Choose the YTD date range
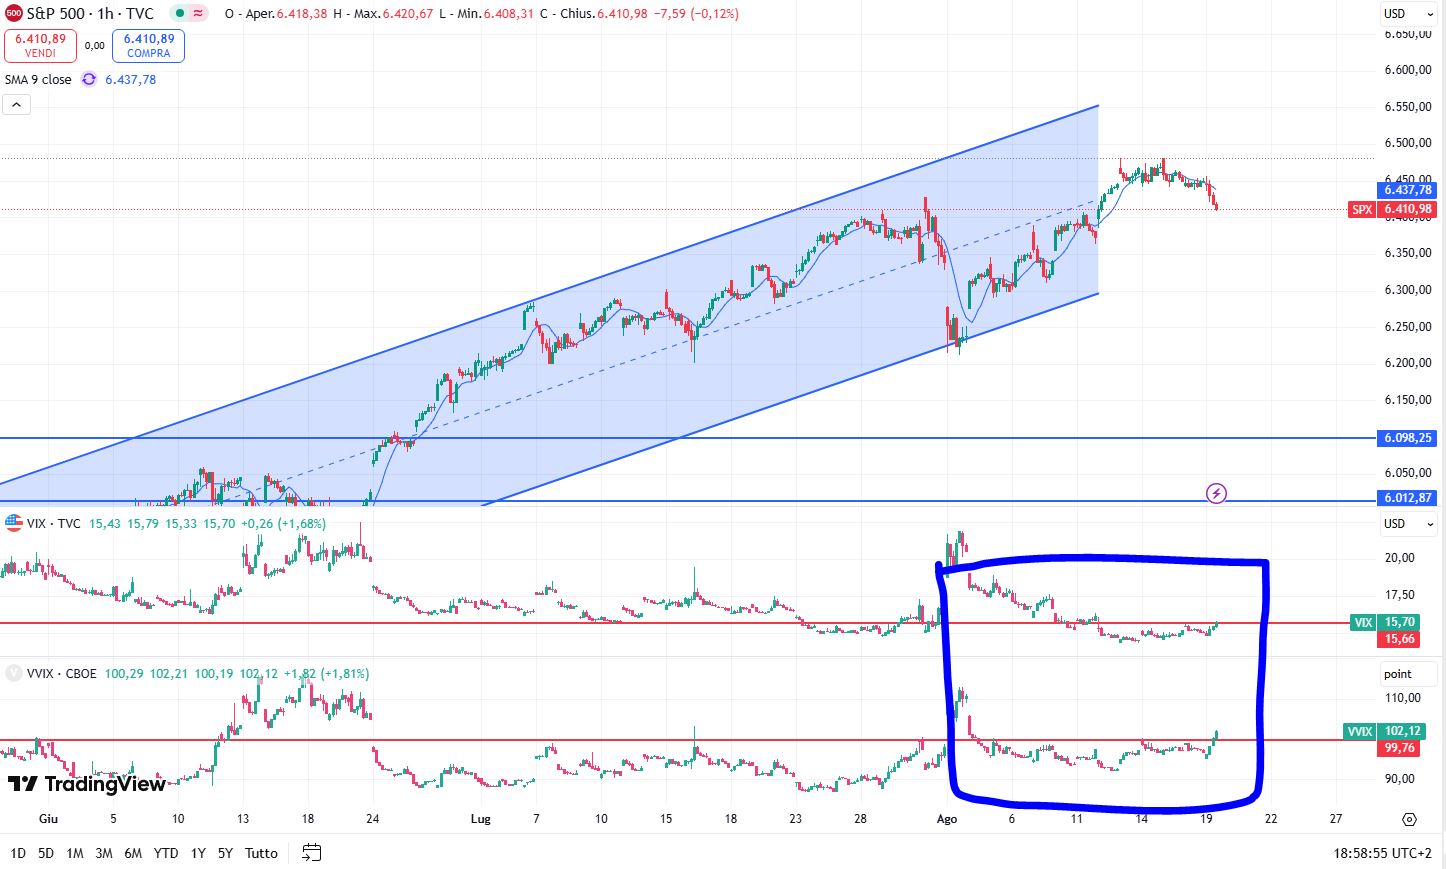 [166, 853]
